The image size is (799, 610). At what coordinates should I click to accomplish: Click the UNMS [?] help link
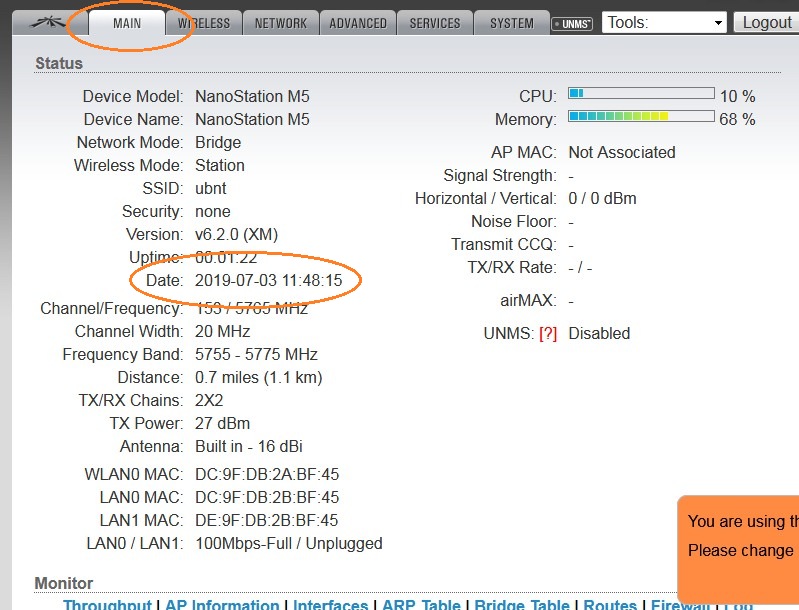548,333
